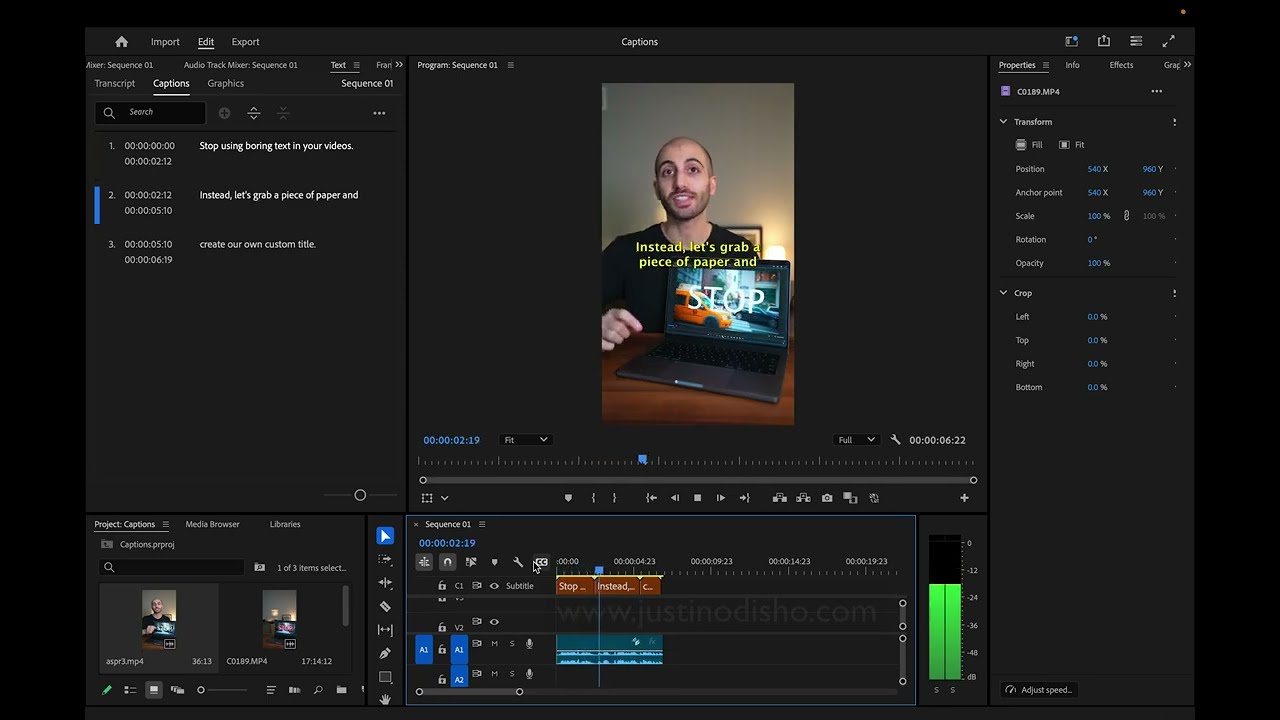Click Fit button under Transform

click(1071, 145)
